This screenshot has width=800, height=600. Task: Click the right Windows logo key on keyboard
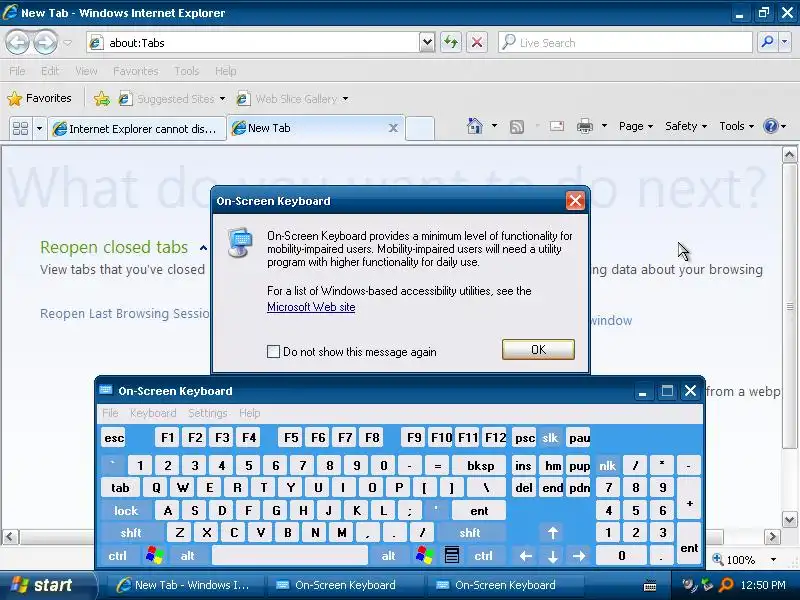[424, 555]
